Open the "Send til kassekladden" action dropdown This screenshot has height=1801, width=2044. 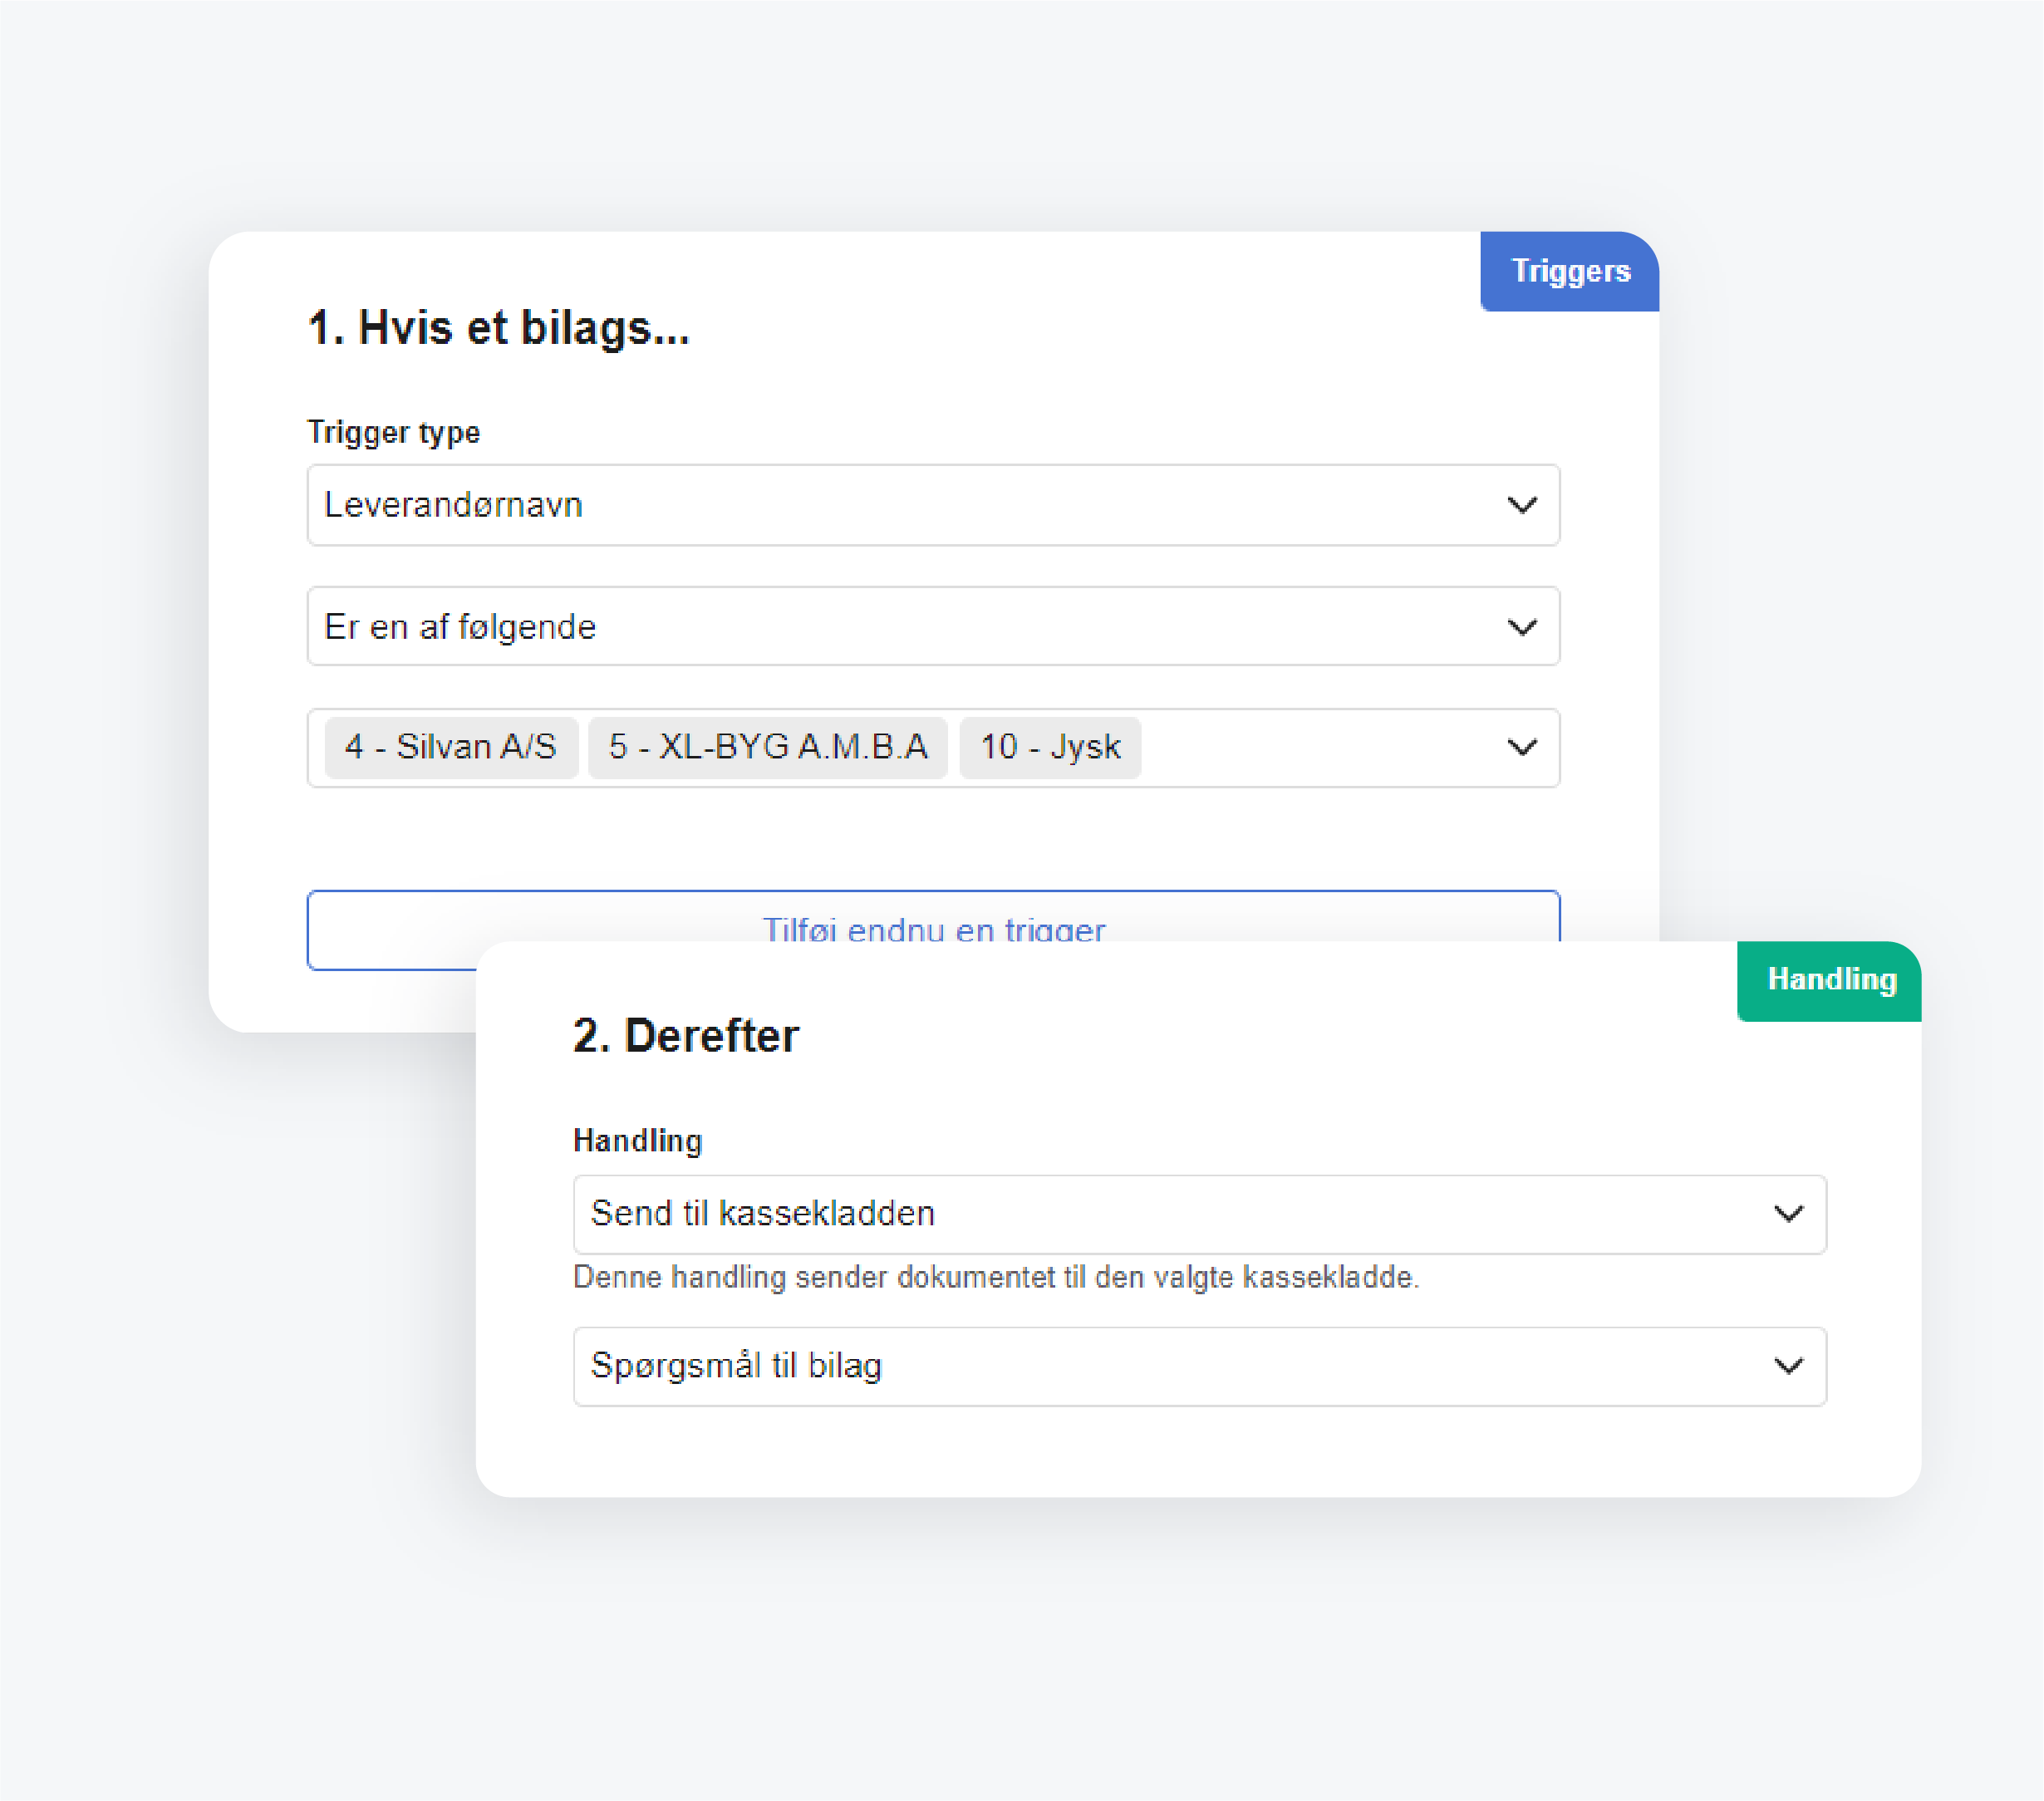point(1199,1214)
